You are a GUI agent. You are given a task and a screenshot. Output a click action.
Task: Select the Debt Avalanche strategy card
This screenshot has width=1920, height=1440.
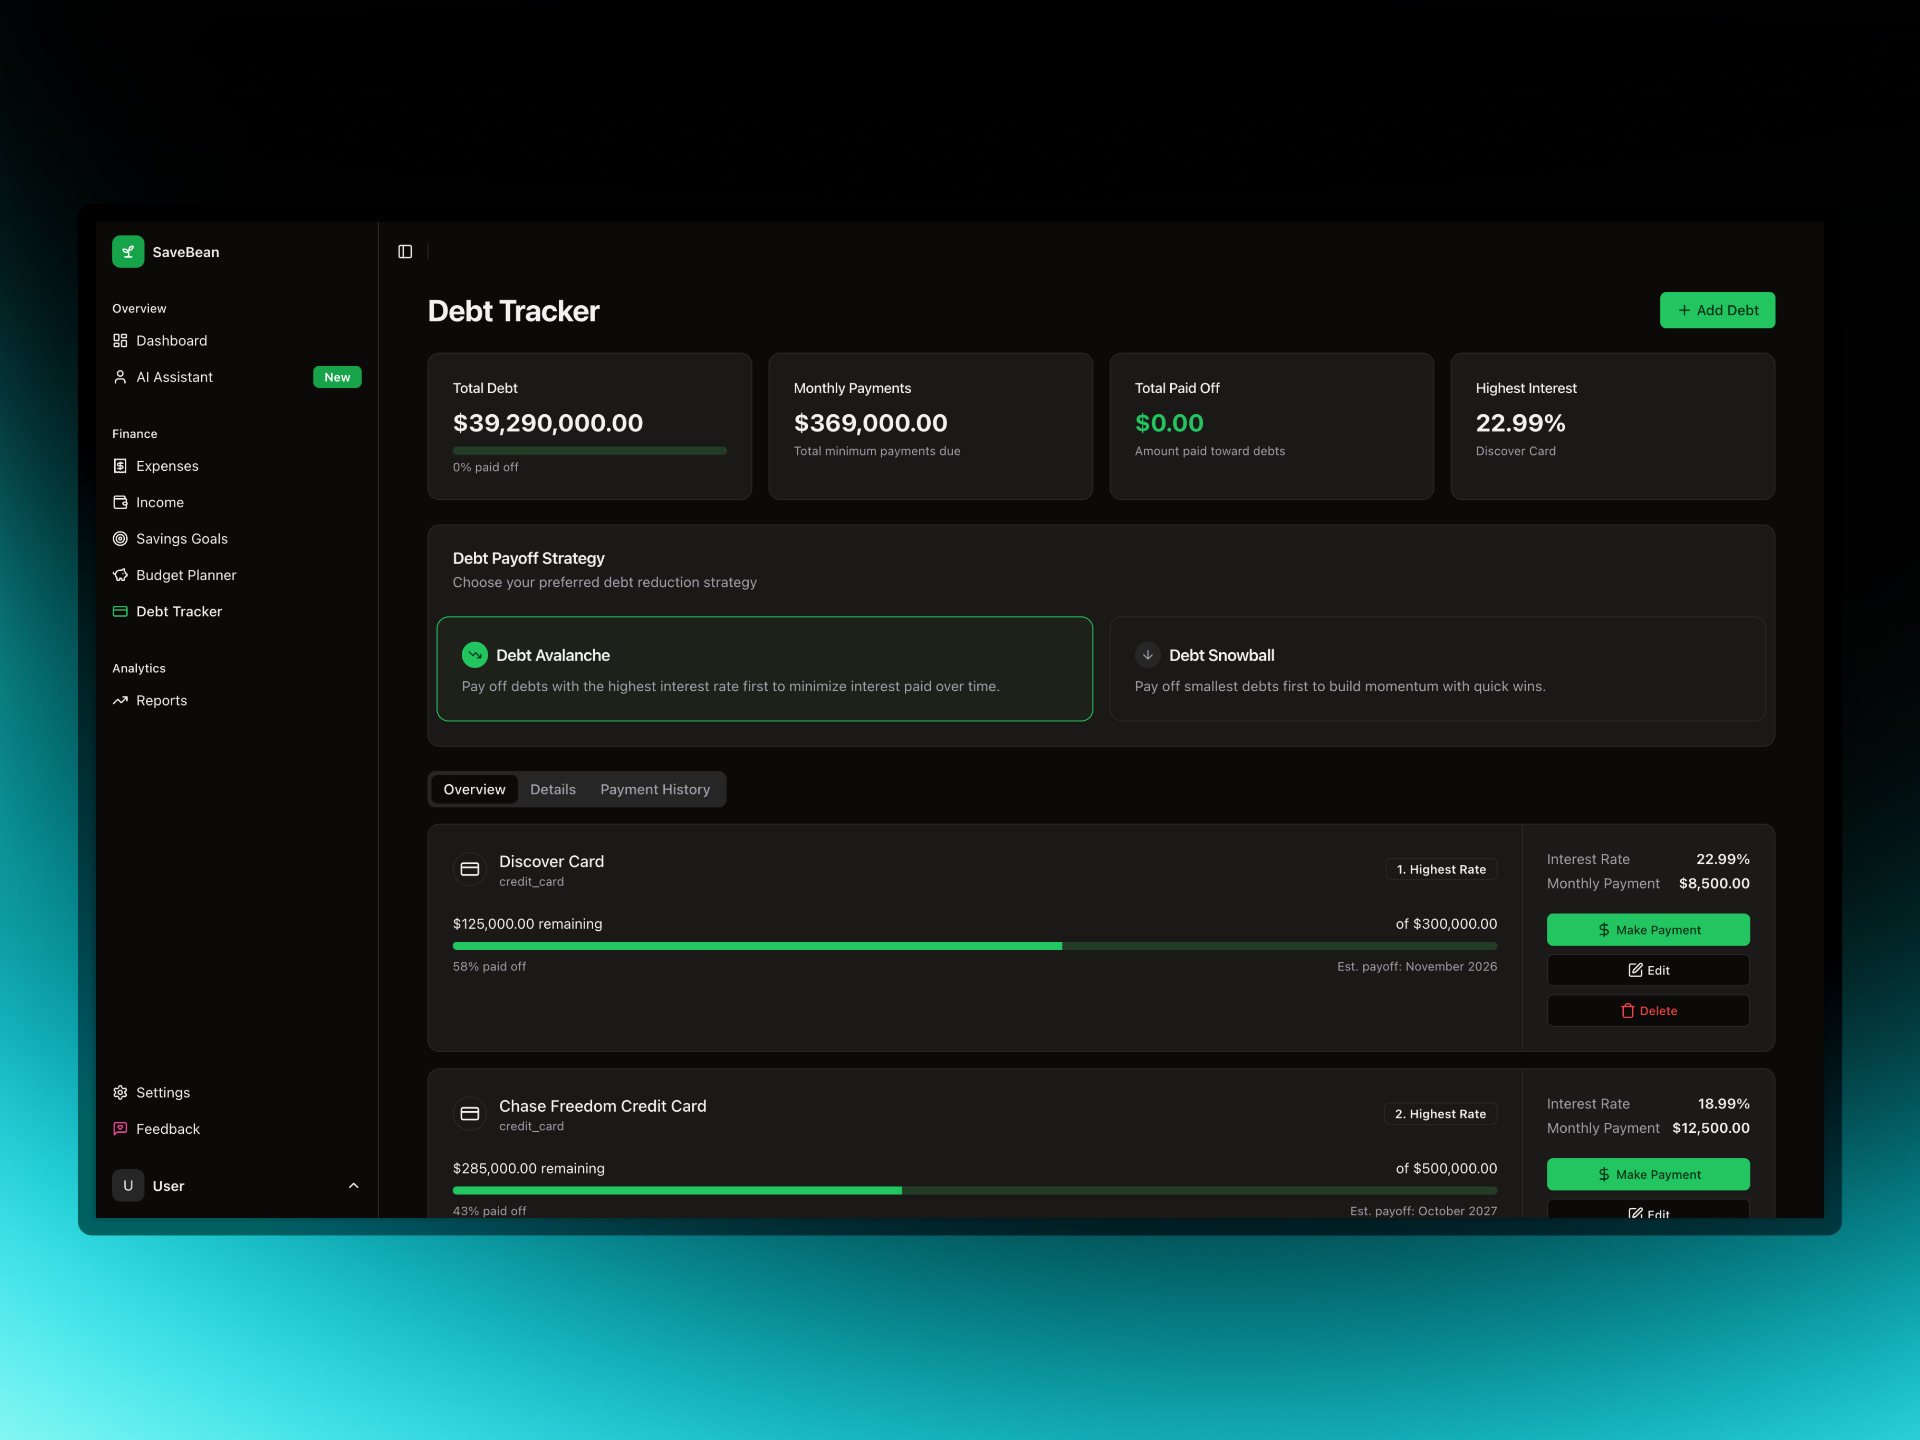pos(765,669)
